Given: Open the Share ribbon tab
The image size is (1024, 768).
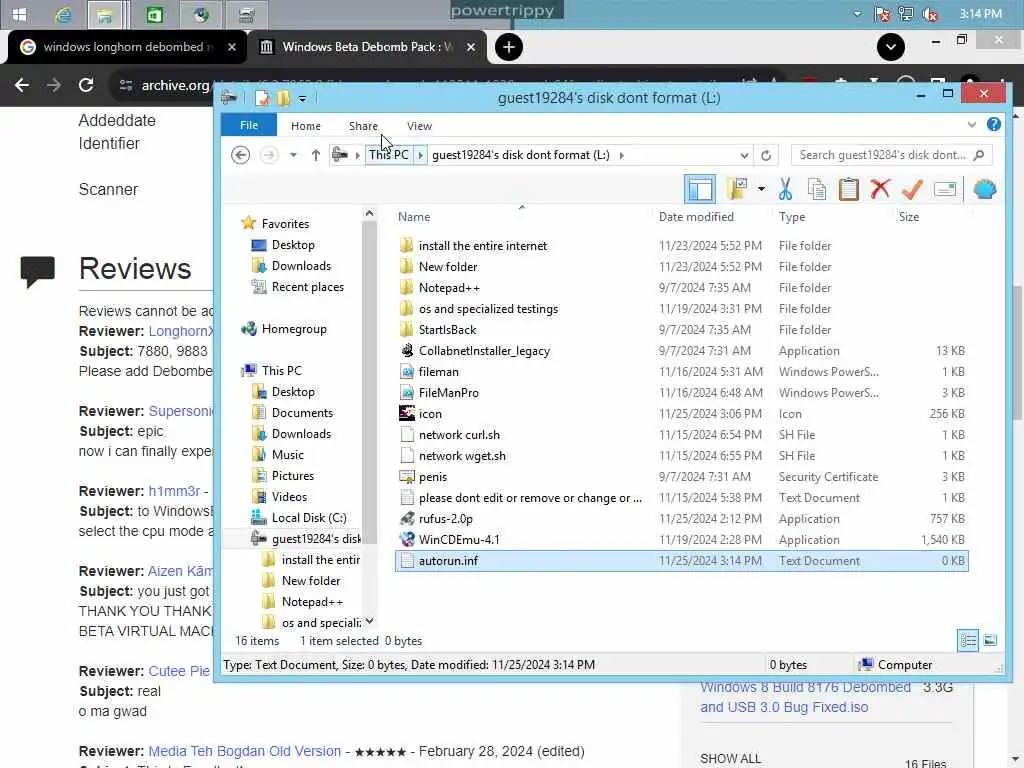Looking at the screenshot, I should [x=363, y=126].
